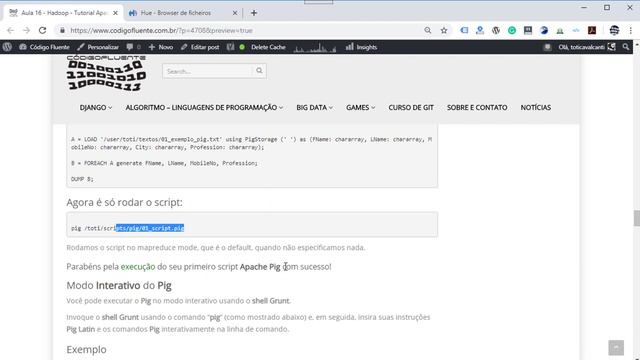Click the Código Fluente binary logo
The width and height of the screenshot is (640, 360).
coord(106,73)
